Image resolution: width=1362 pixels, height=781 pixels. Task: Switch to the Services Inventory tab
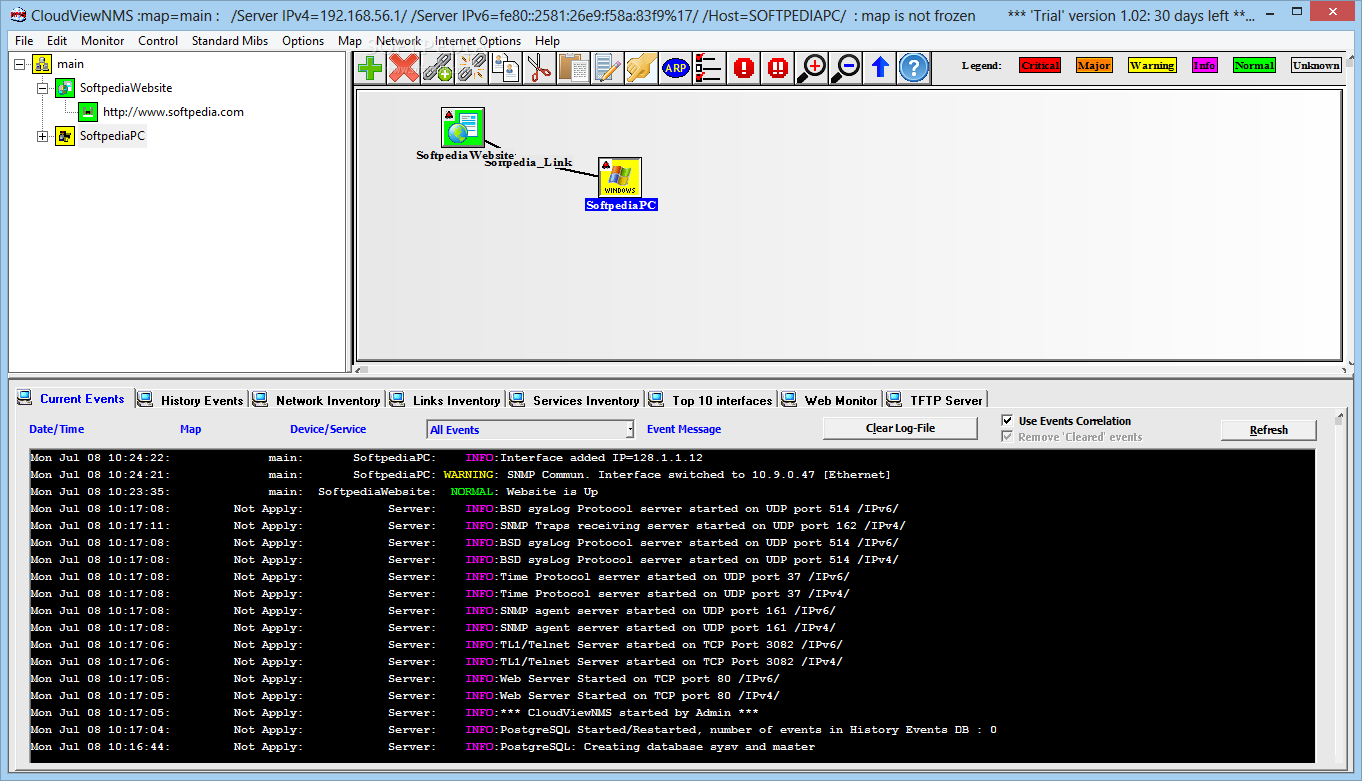(x=576, y=400)
